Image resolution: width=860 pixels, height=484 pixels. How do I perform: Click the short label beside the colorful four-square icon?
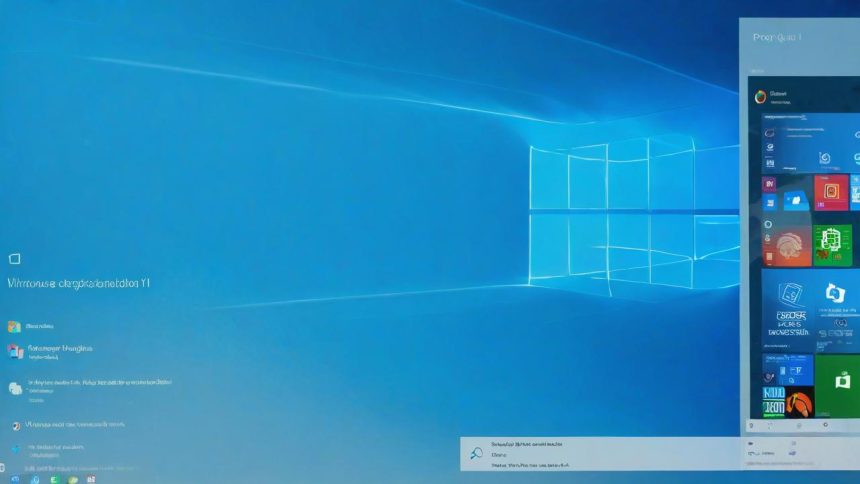(41, 326)
